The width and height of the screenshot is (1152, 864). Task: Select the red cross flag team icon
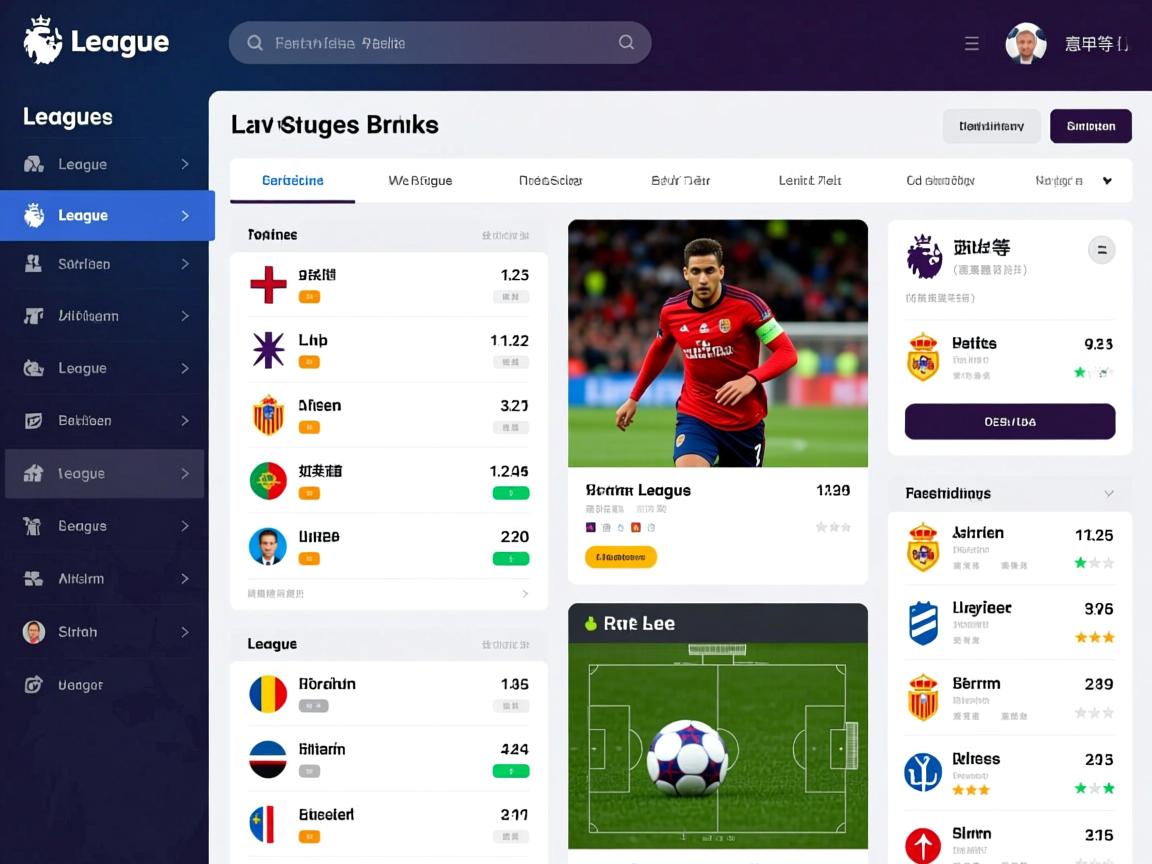click(268, 284)
